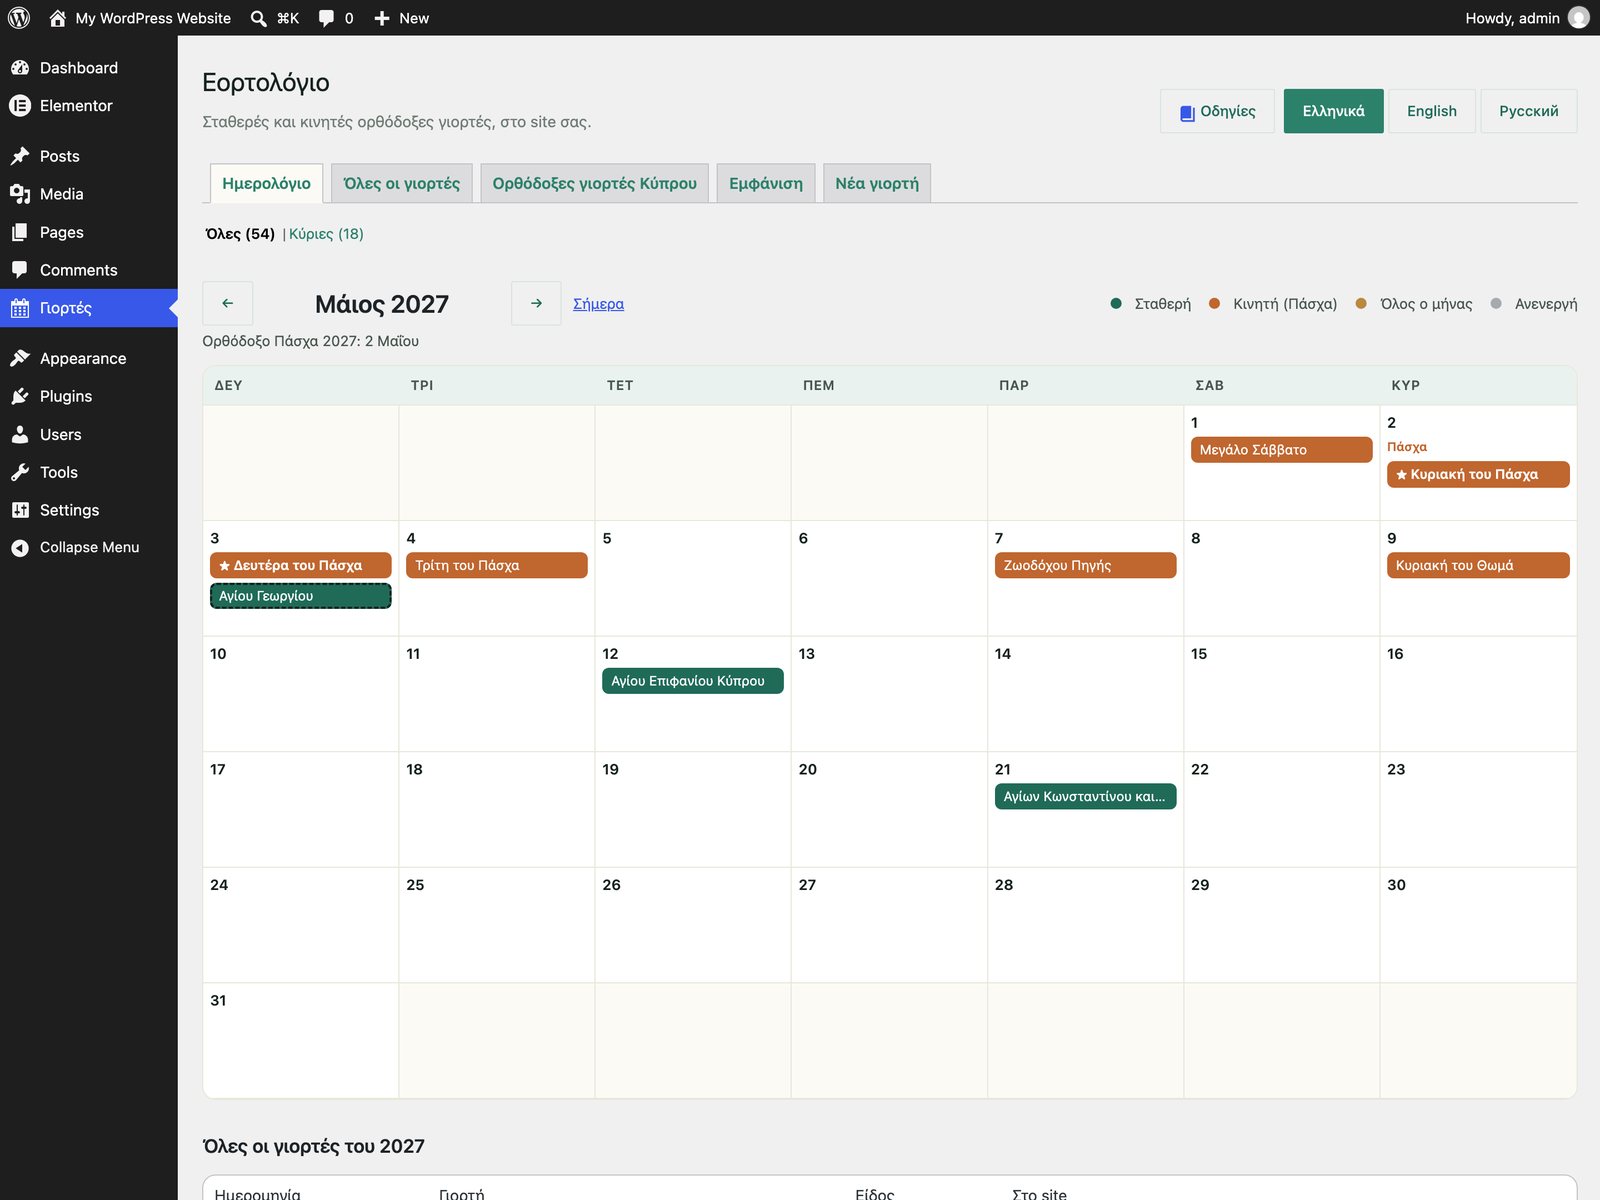Open the comments bubble icon in admin bar
The height and width of the screenshot is (1200, 1600).
coord(327,18)
